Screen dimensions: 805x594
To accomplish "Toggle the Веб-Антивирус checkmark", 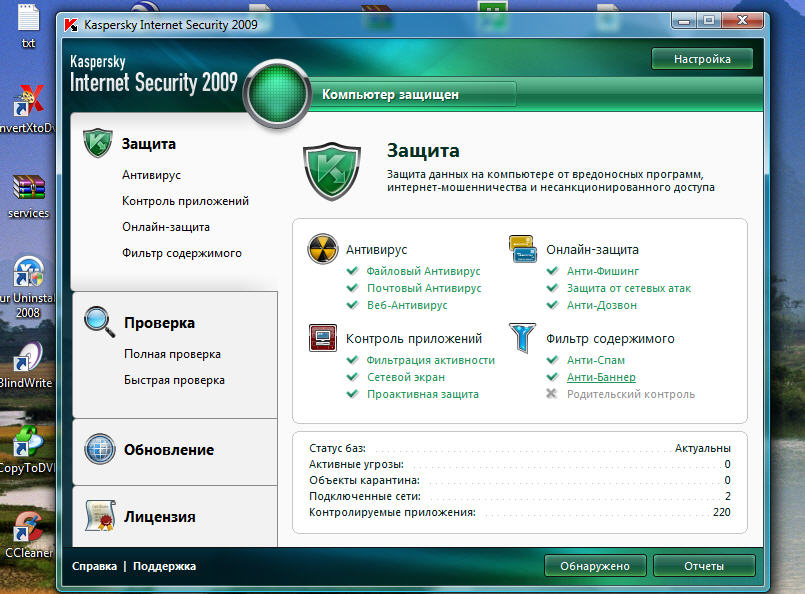I will [353, 305].
